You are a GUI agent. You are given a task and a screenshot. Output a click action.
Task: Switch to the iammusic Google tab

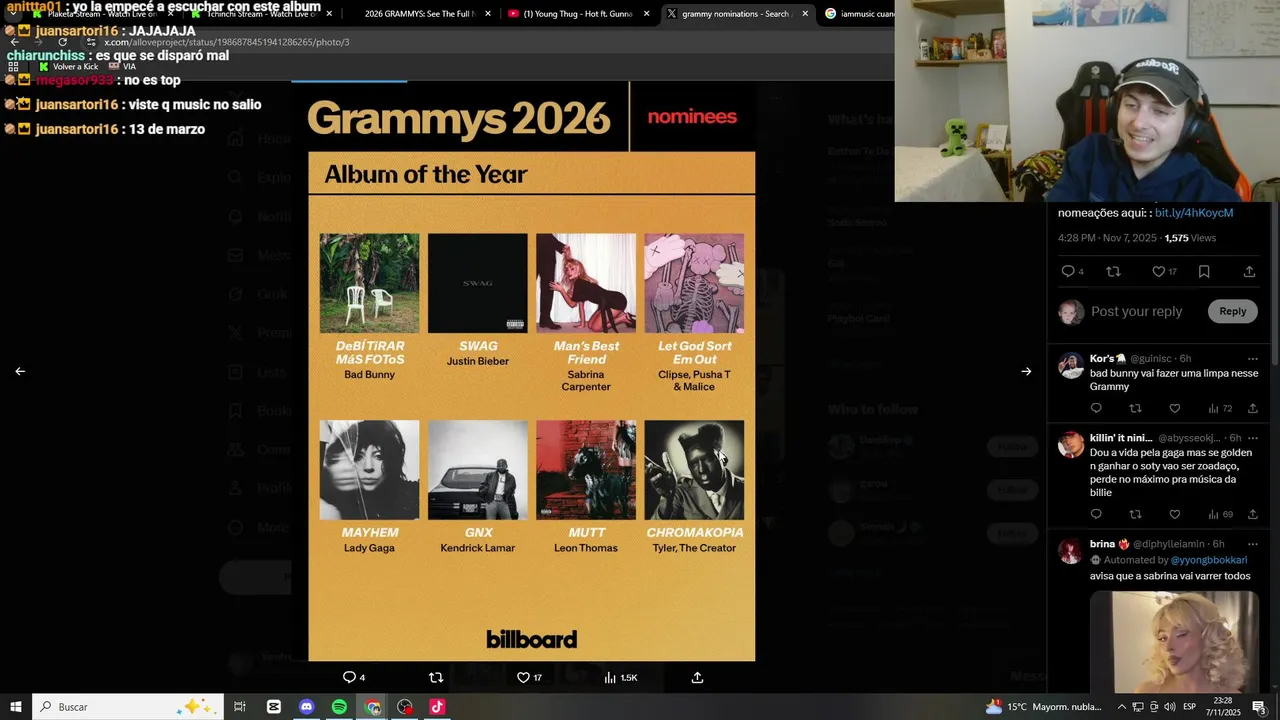858,14
